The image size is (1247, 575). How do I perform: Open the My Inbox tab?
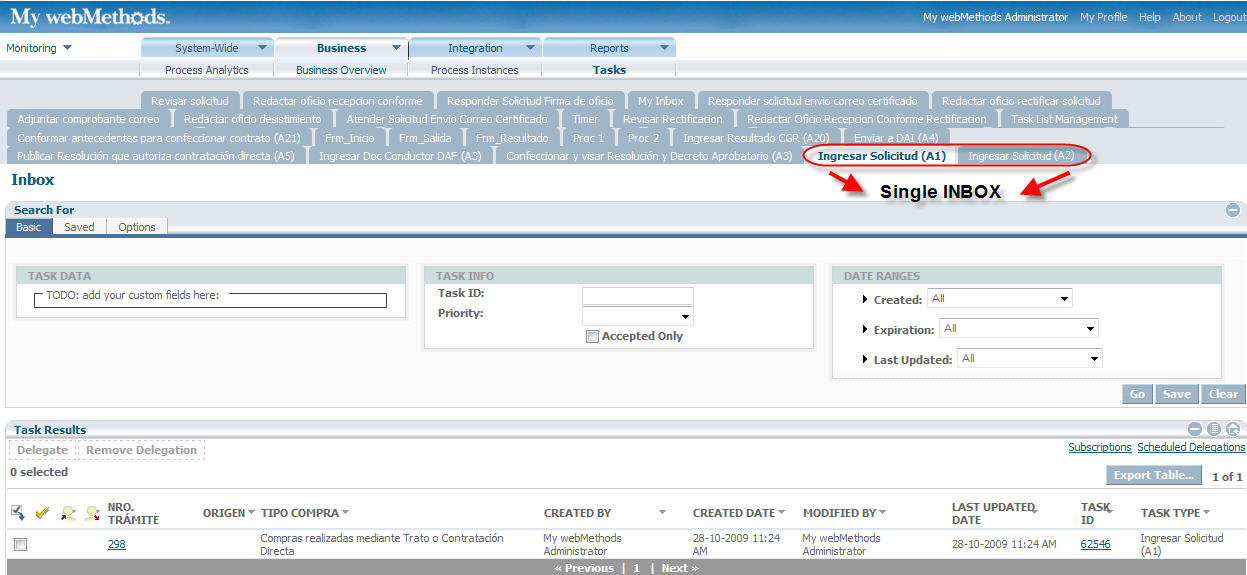(x=661, y=101)
